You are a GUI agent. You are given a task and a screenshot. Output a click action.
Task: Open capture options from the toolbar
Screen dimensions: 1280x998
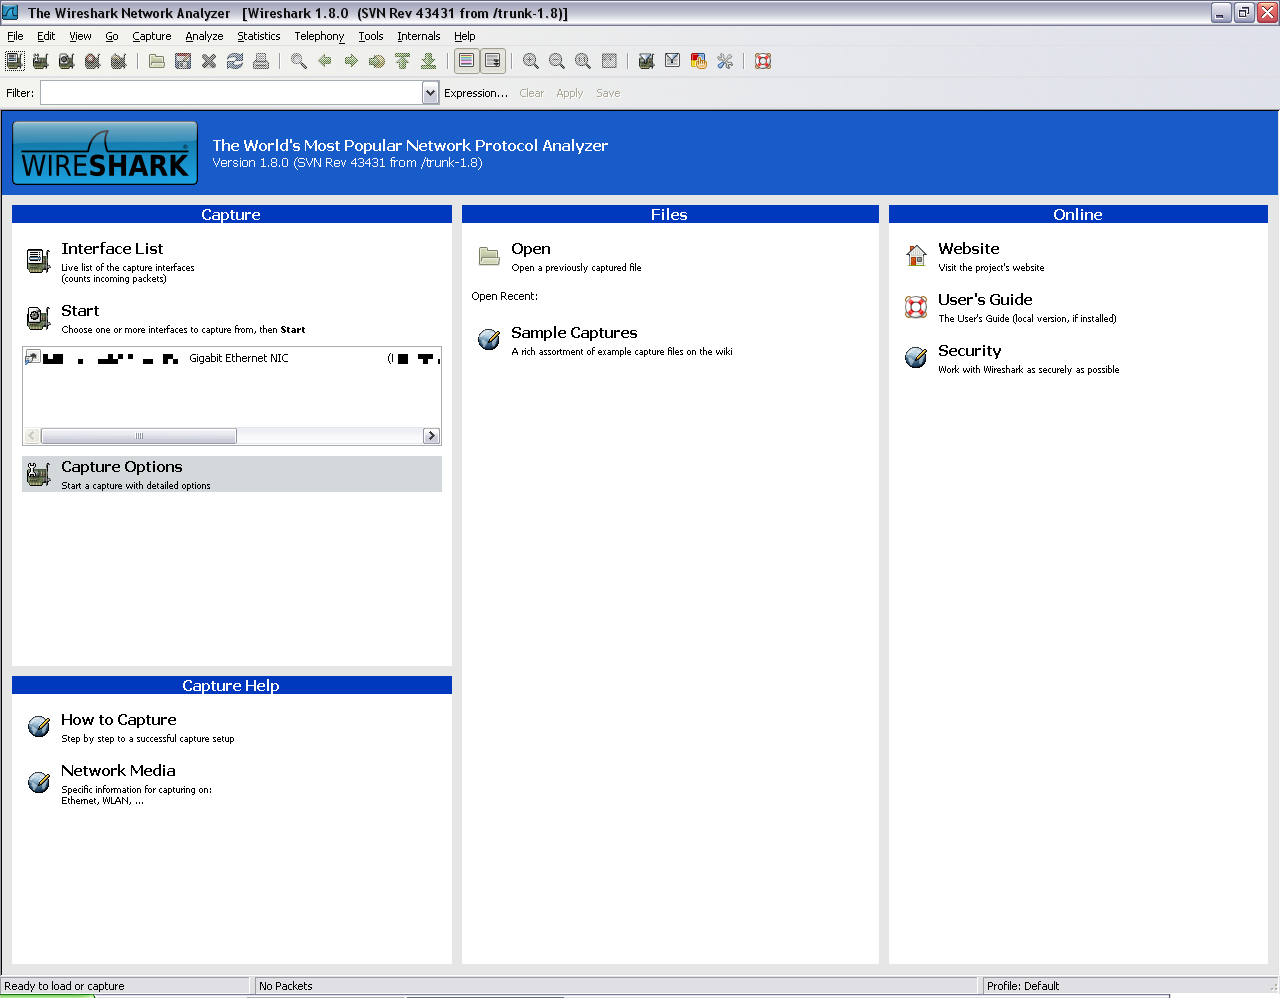(x=40, y=61)
